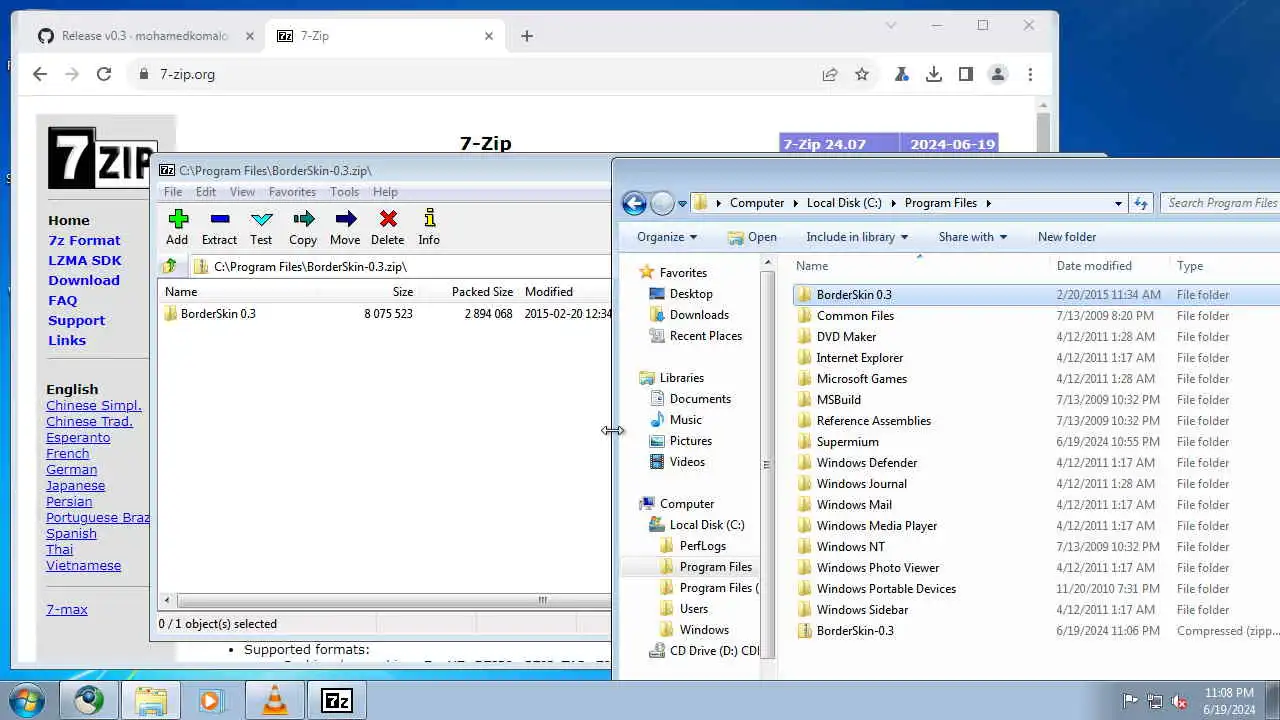
Task: Open Chrome side panel icon
Action: pos(966,74)
